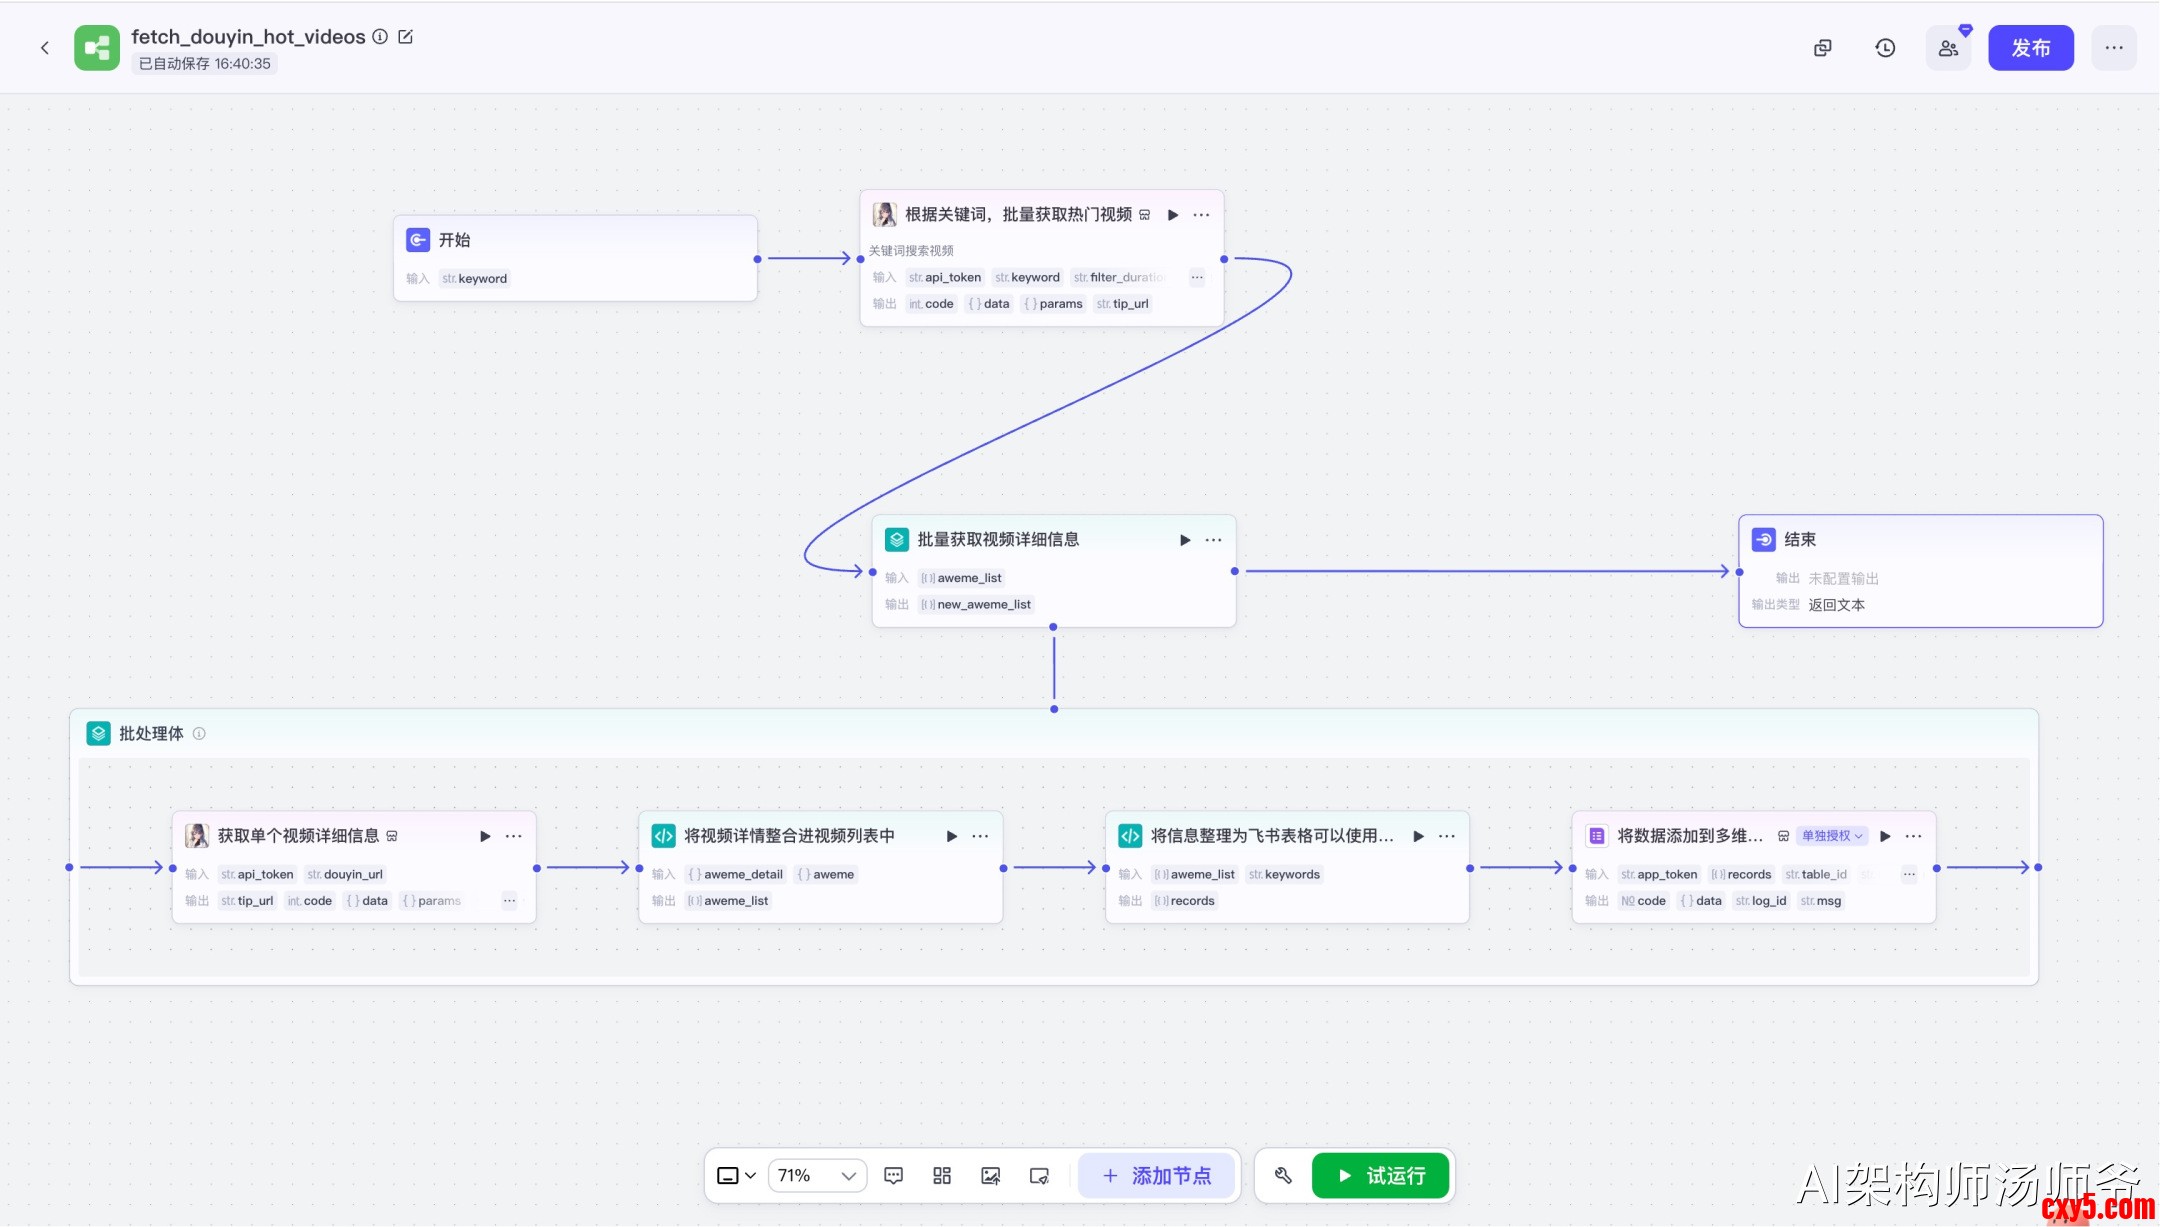This screenshot has height=1227, width=2160.
Task: Open the wrench debug tool icon
Action: pyautogui.click(x=1283, y=1176)
